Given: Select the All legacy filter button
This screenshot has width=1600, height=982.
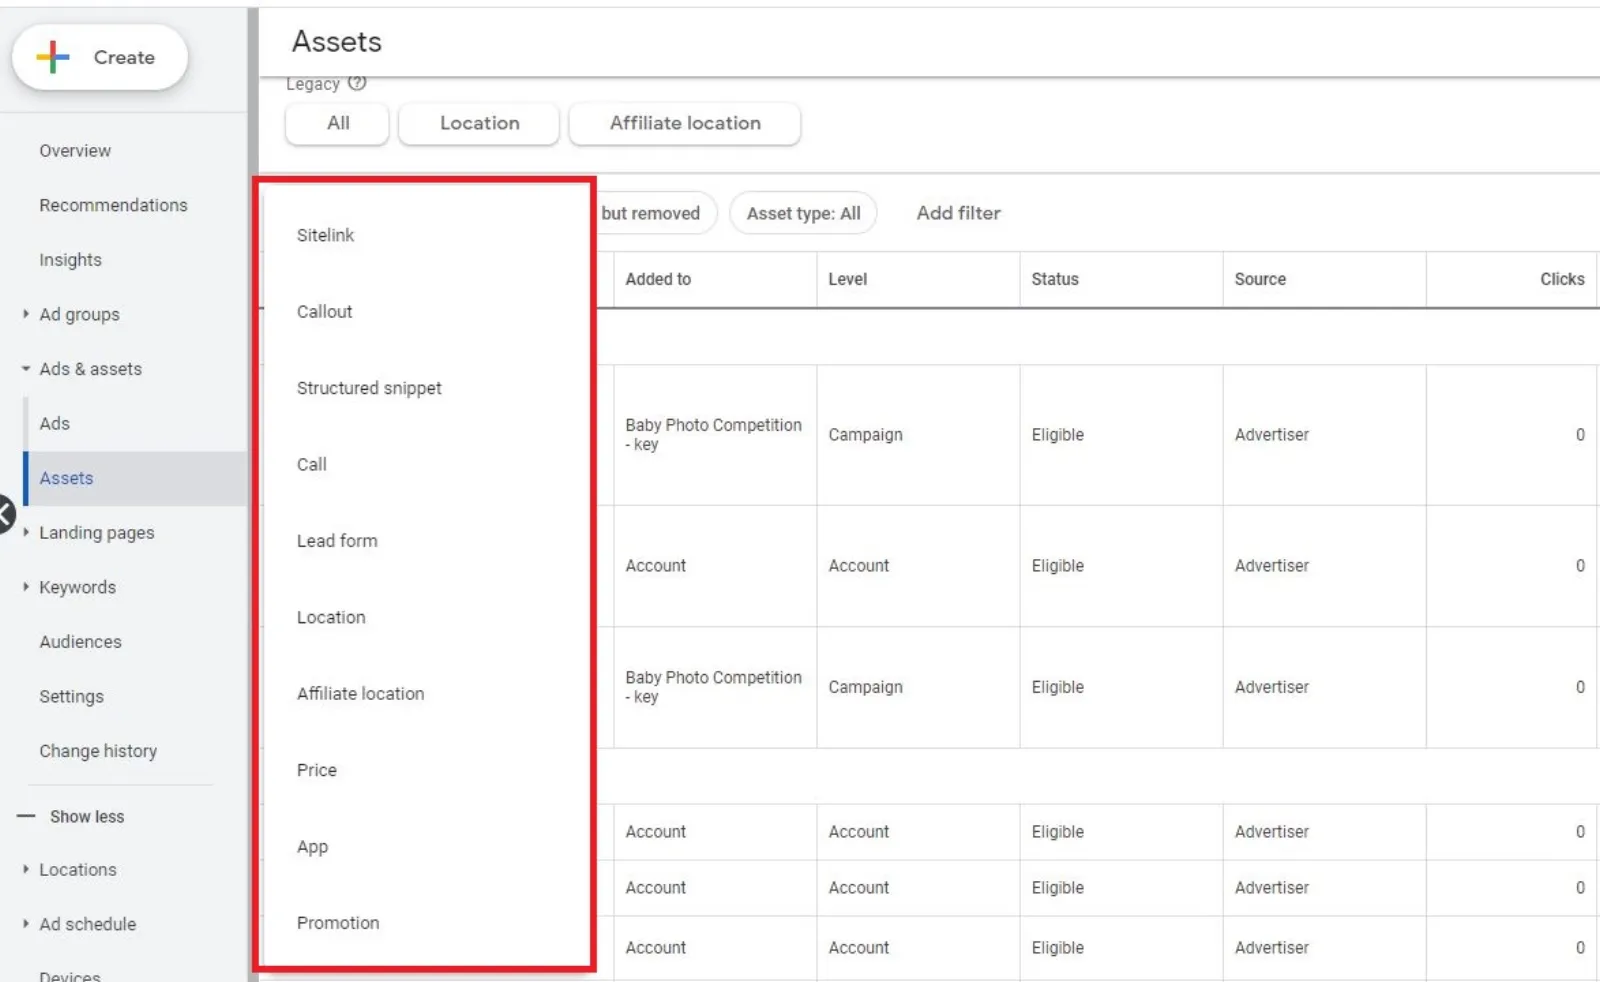Looking at the screenshot, I should click(338, 123).
